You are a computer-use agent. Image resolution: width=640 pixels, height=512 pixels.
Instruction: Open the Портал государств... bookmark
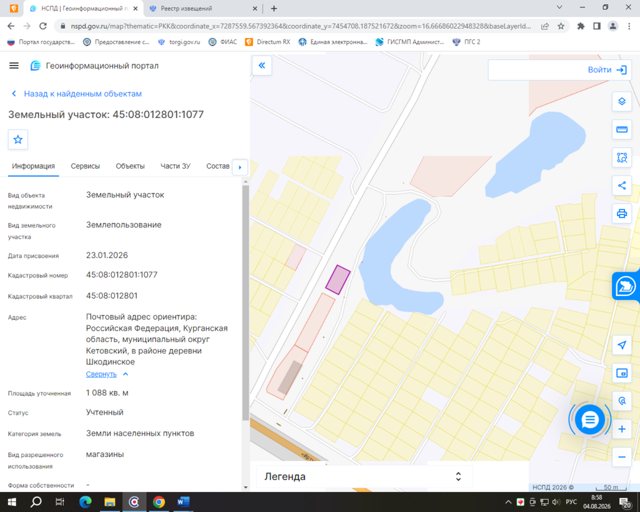tap(42, 42)
